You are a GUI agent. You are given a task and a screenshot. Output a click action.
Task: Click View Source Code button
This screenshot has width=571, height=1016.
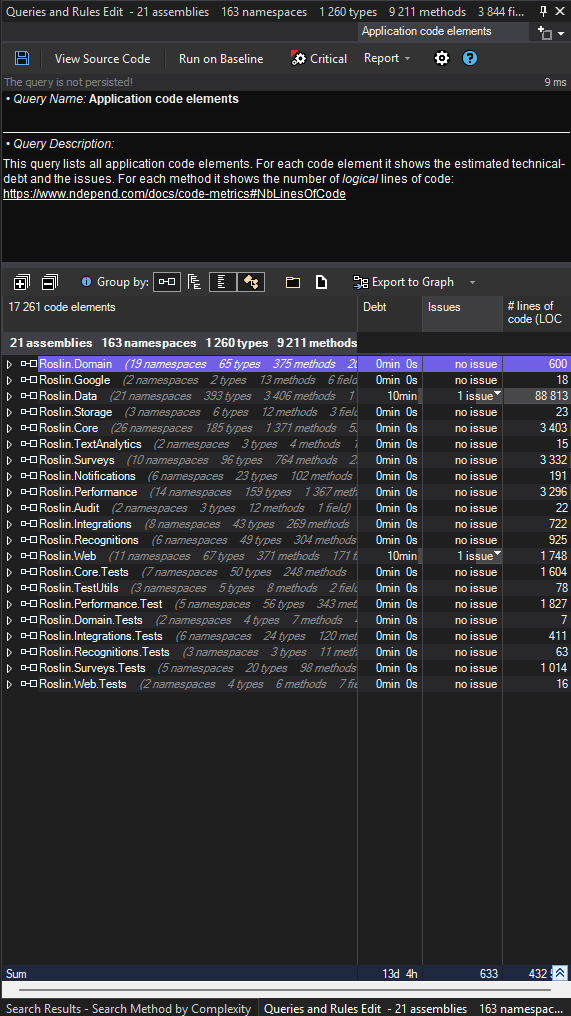tap(102, 58)
